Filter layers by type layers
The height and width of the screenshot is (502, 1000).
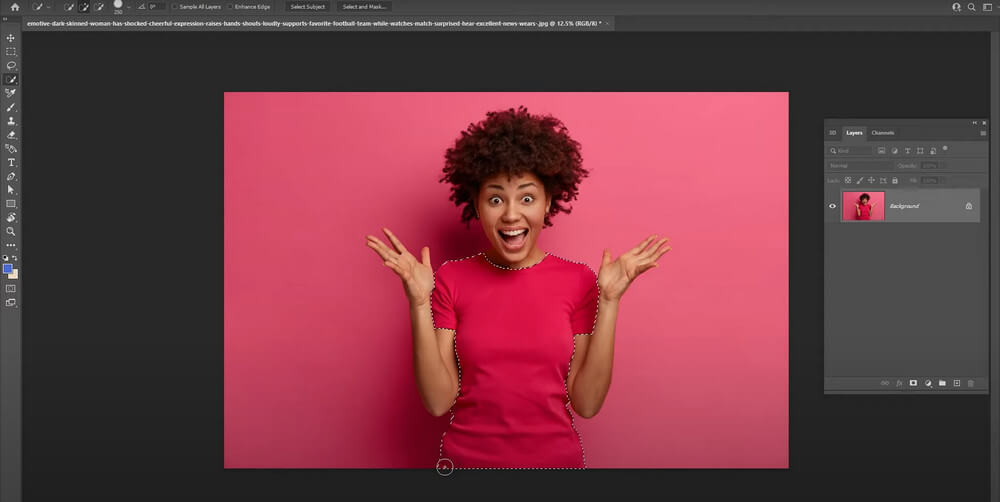tap(908, 151)
